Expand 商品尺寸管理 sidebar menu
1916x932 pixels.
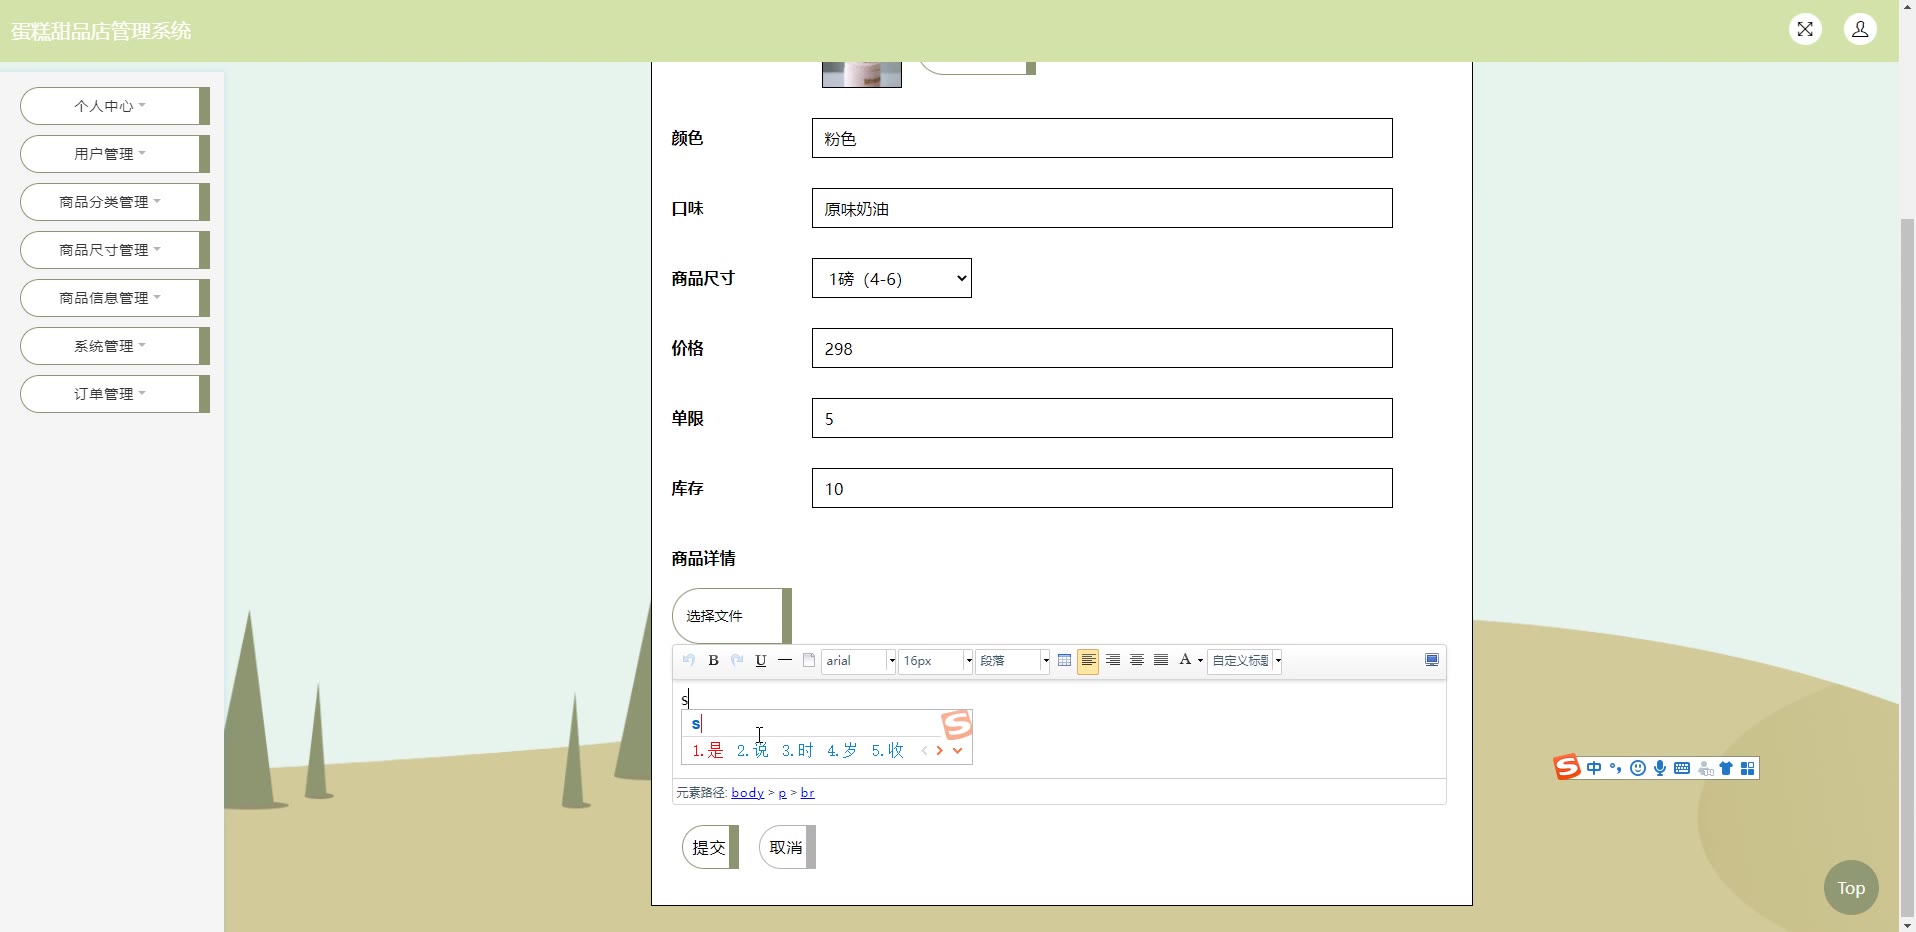tap(115, 250)
